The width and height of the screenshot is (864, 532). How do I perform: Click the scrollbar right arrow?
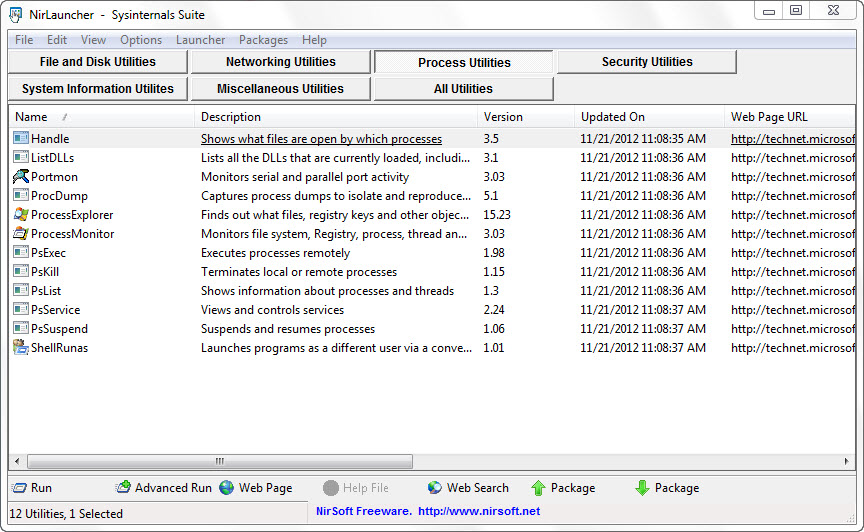(x=846, y=461)
